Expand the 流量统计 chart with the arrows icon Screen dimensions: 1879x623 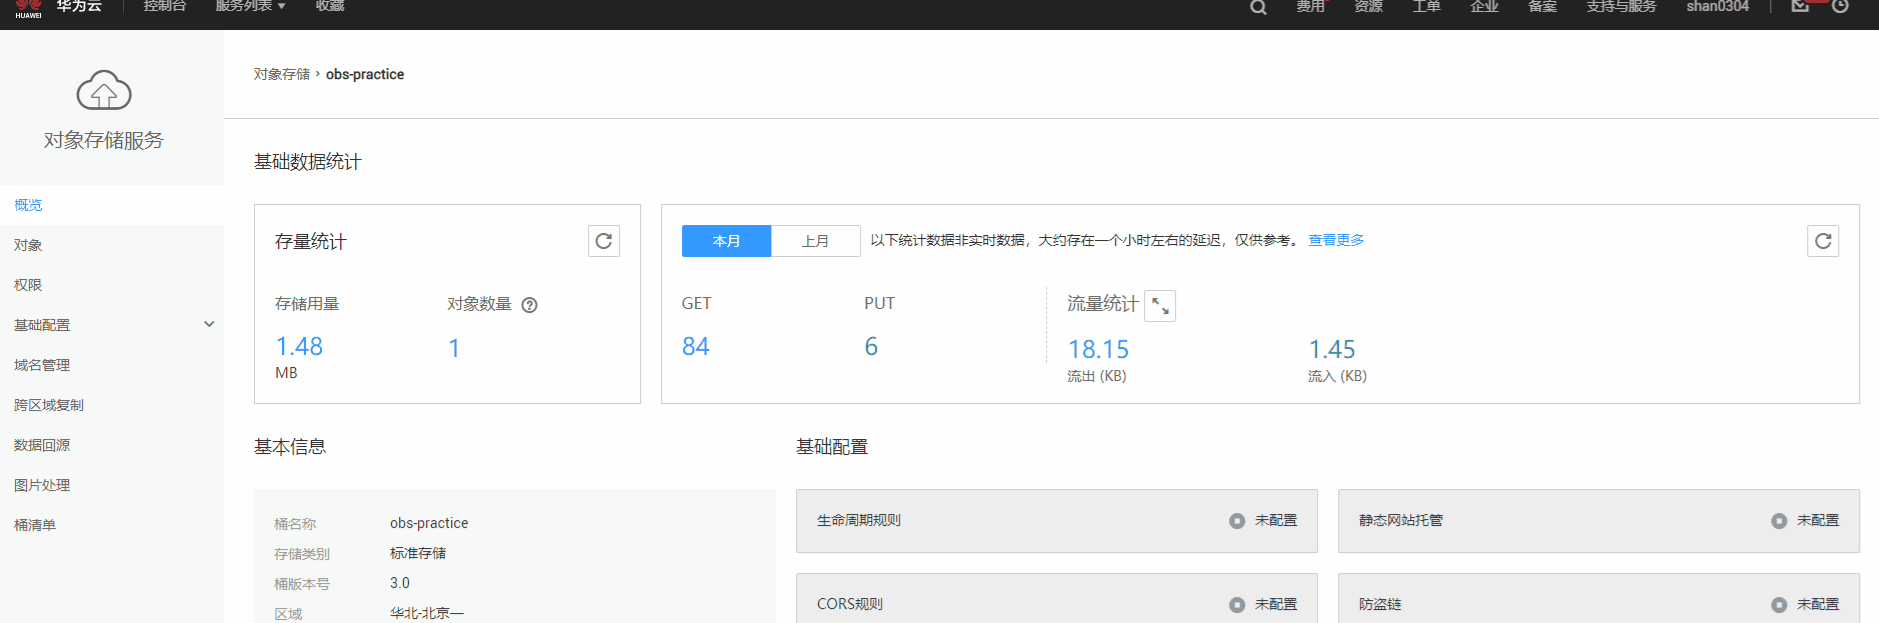(x=1160, y=306)
